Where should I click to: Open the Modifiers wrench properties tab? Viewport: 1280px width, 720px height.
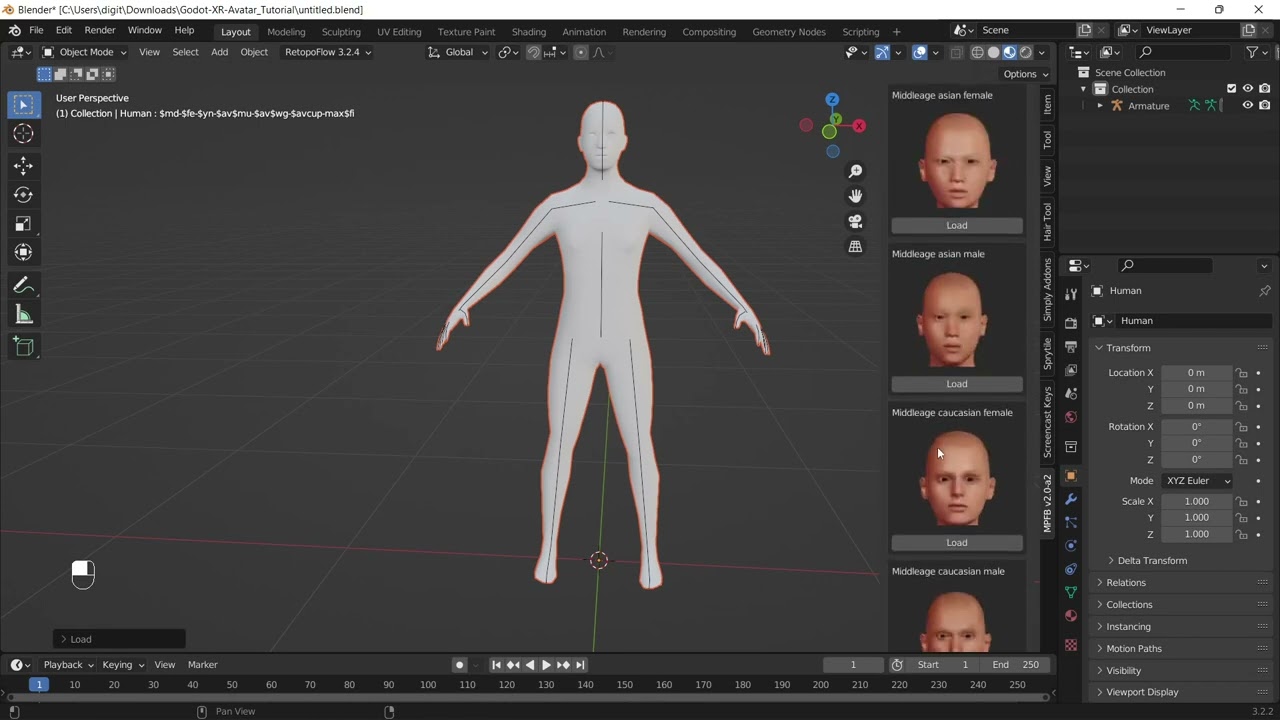click(x=1071, y=499)
